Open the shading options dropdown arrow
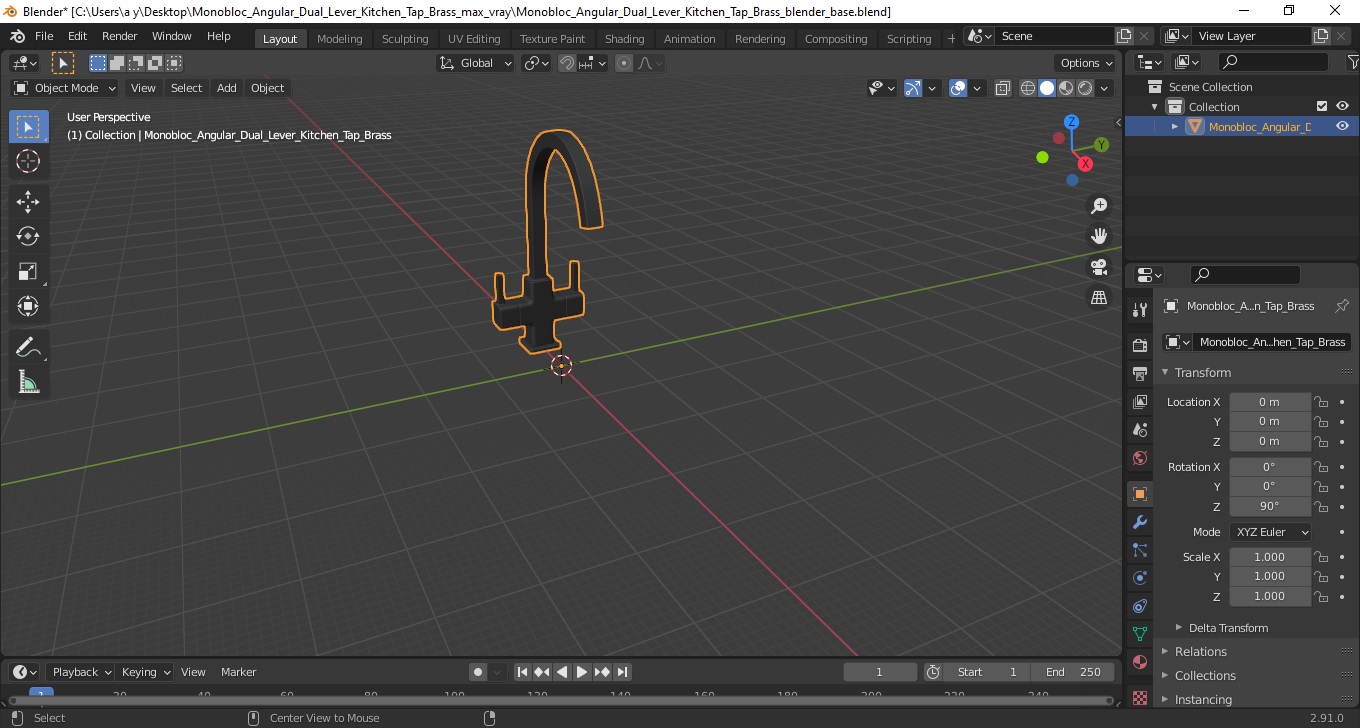 pos(1105,88)
